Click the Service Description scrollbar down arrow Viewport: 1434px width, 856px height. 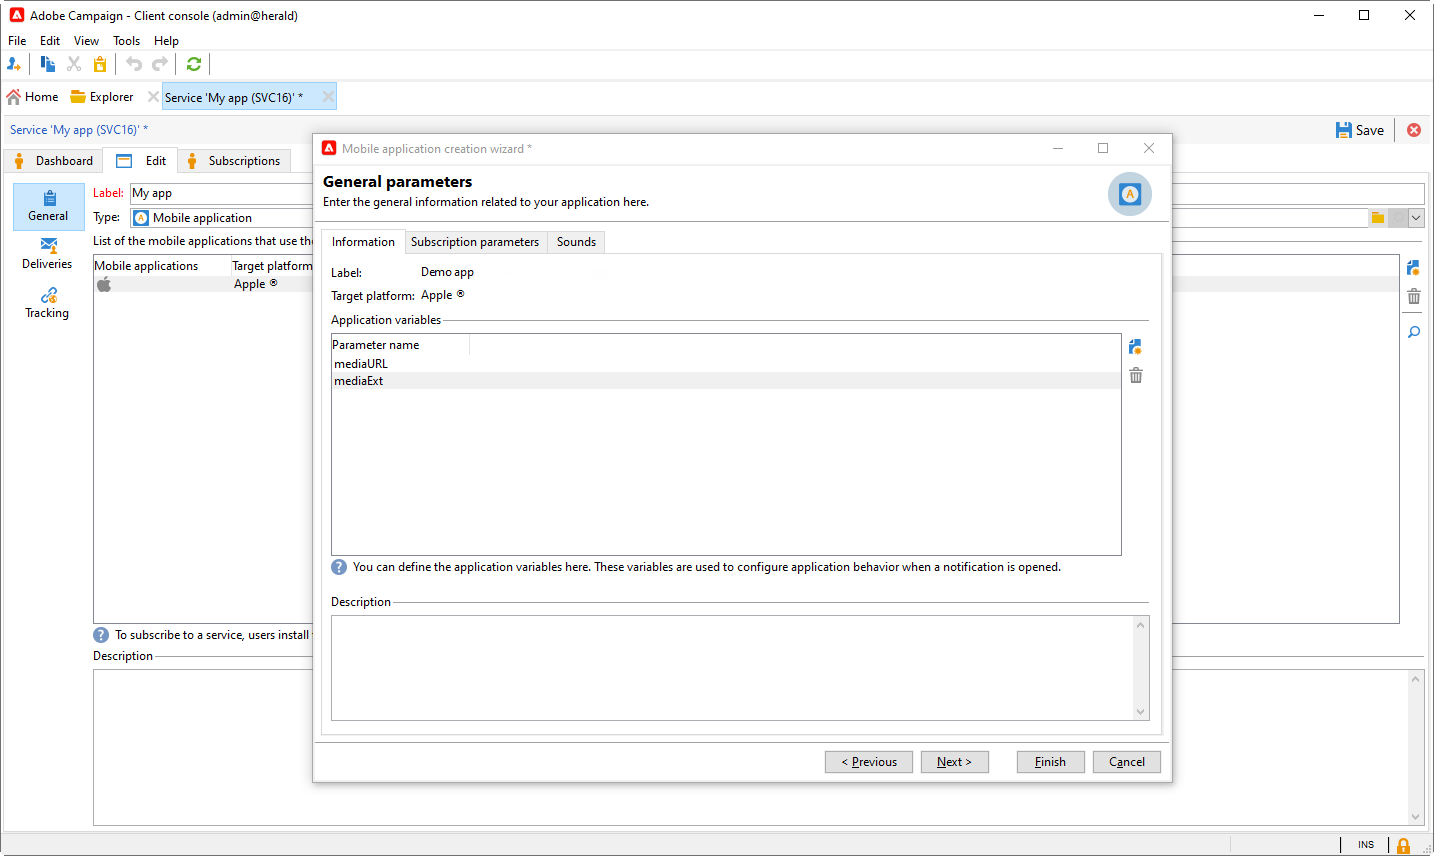pyautogui.click(x=1415, y=817)
